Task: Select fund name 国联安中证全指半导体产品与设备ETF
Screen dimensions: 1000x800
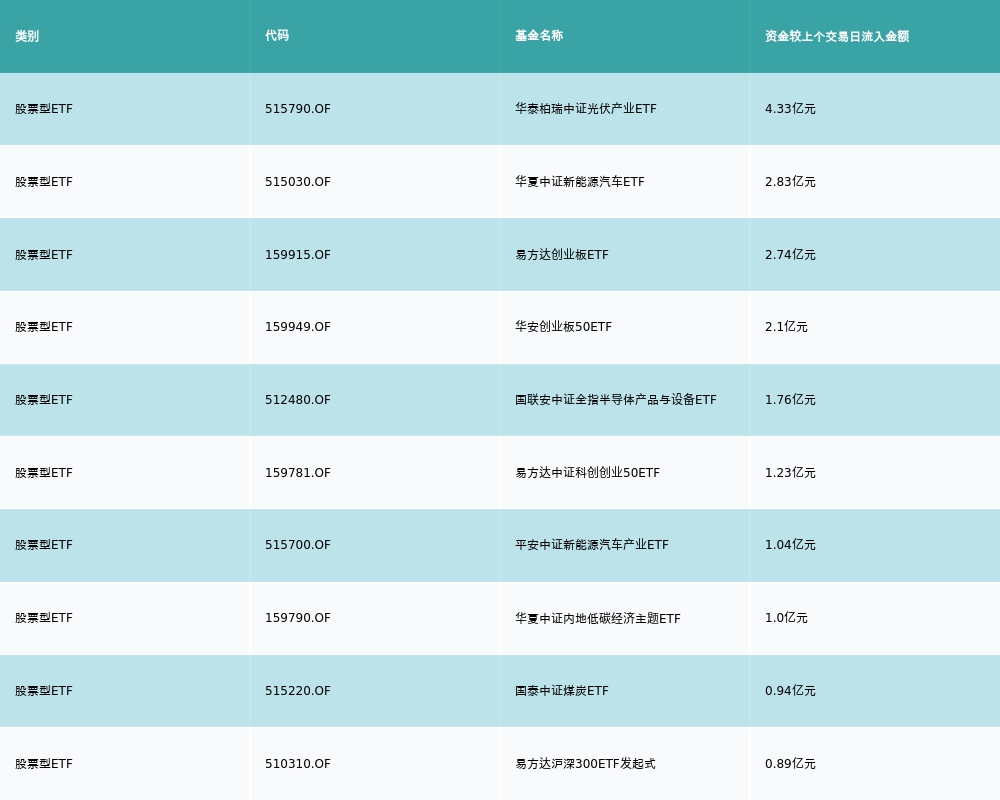Action: (615, 400)
